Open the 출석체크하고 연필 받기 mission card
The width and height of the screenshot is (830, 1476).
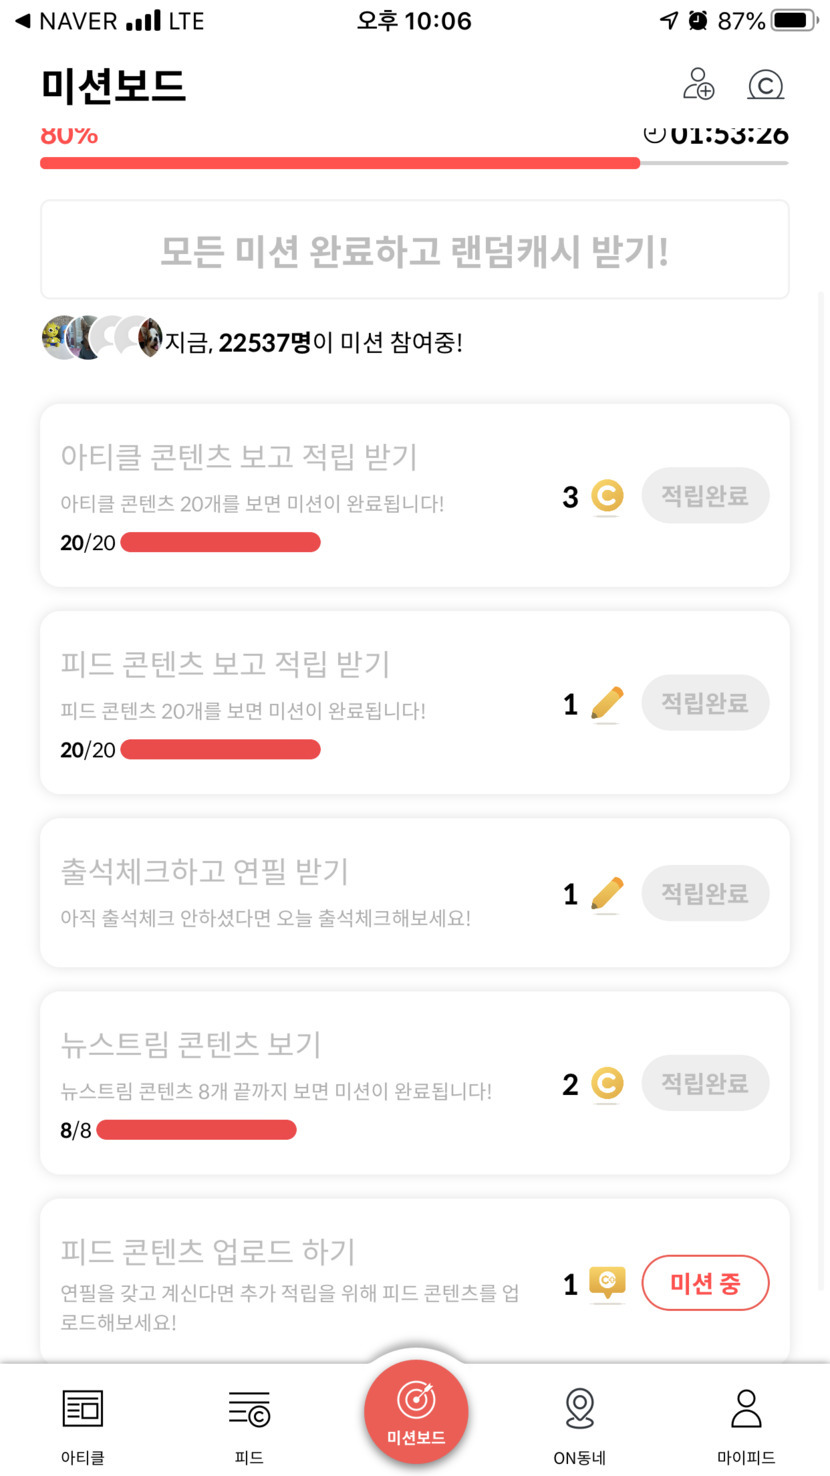point(300,892)
